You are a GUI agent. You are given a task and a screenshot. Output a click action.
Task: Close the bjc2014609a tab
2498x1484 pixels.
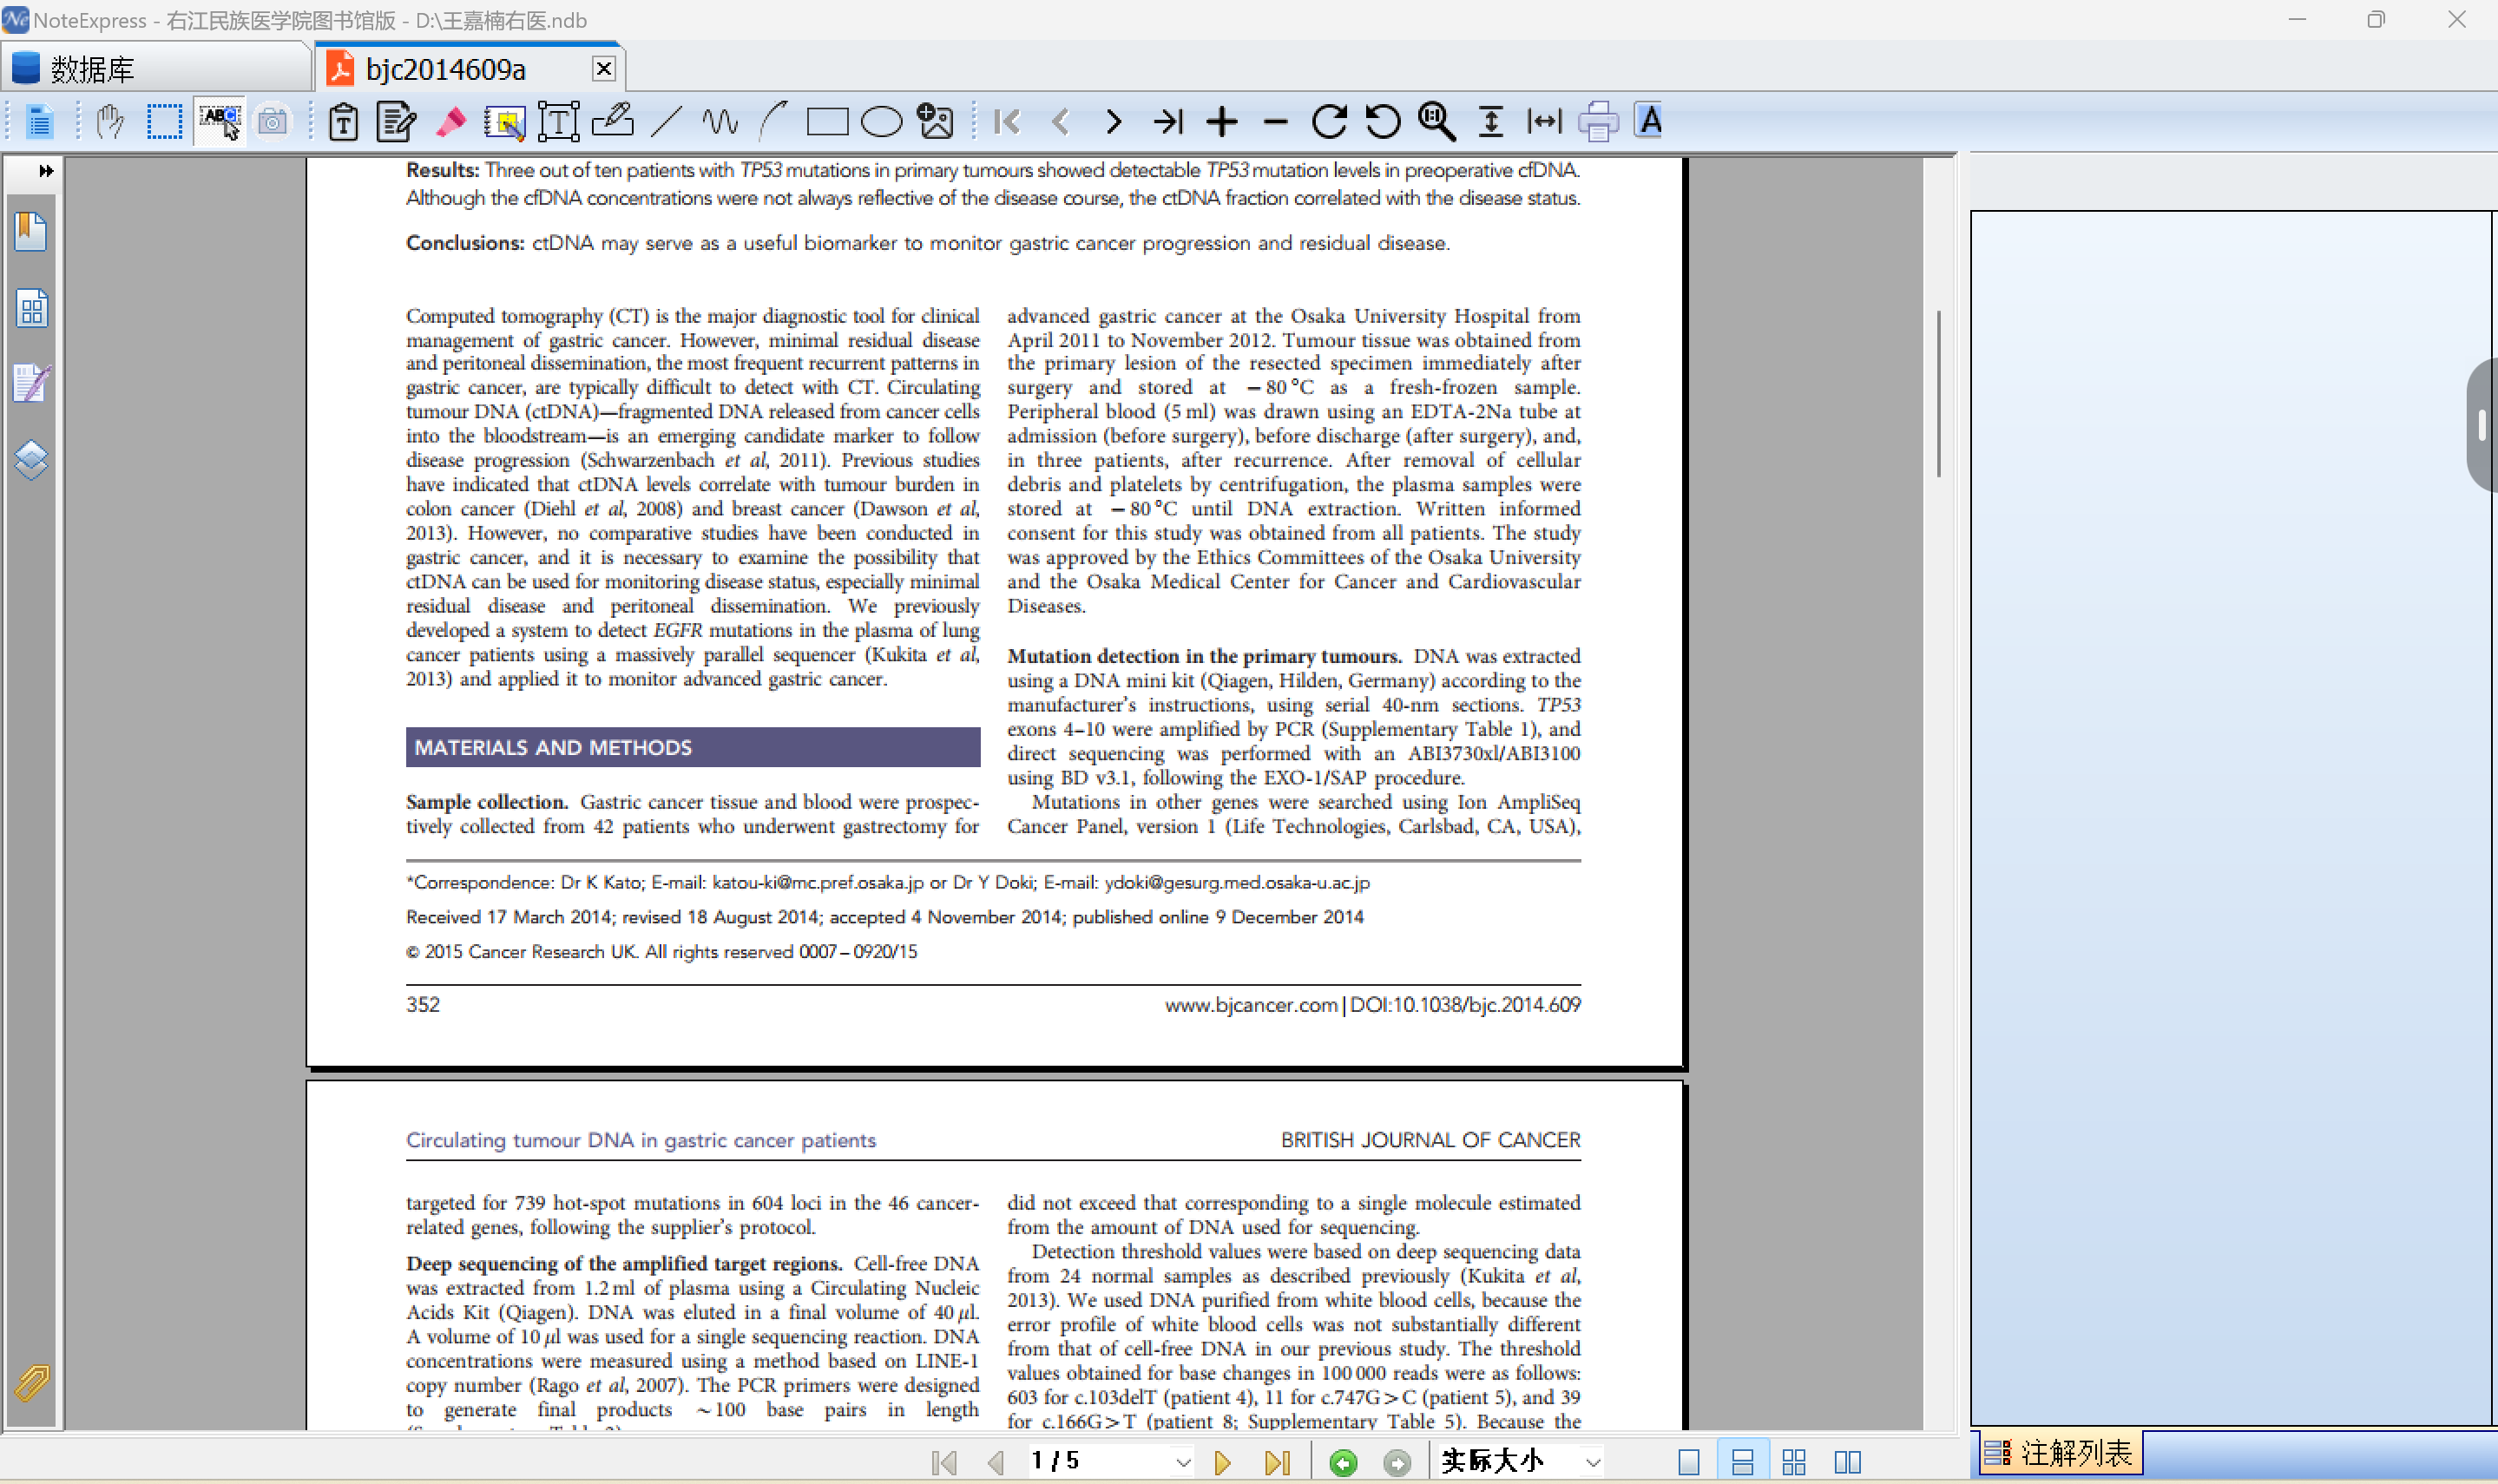pos(604,68)
